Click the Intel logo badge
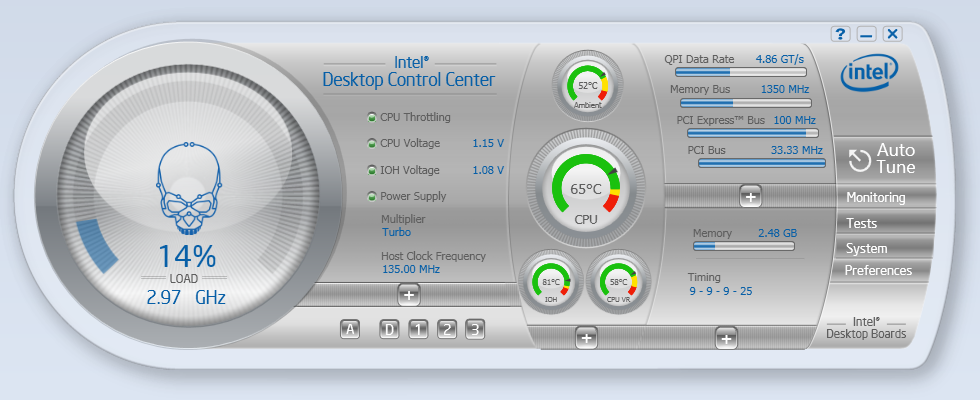 click(869, 73)
